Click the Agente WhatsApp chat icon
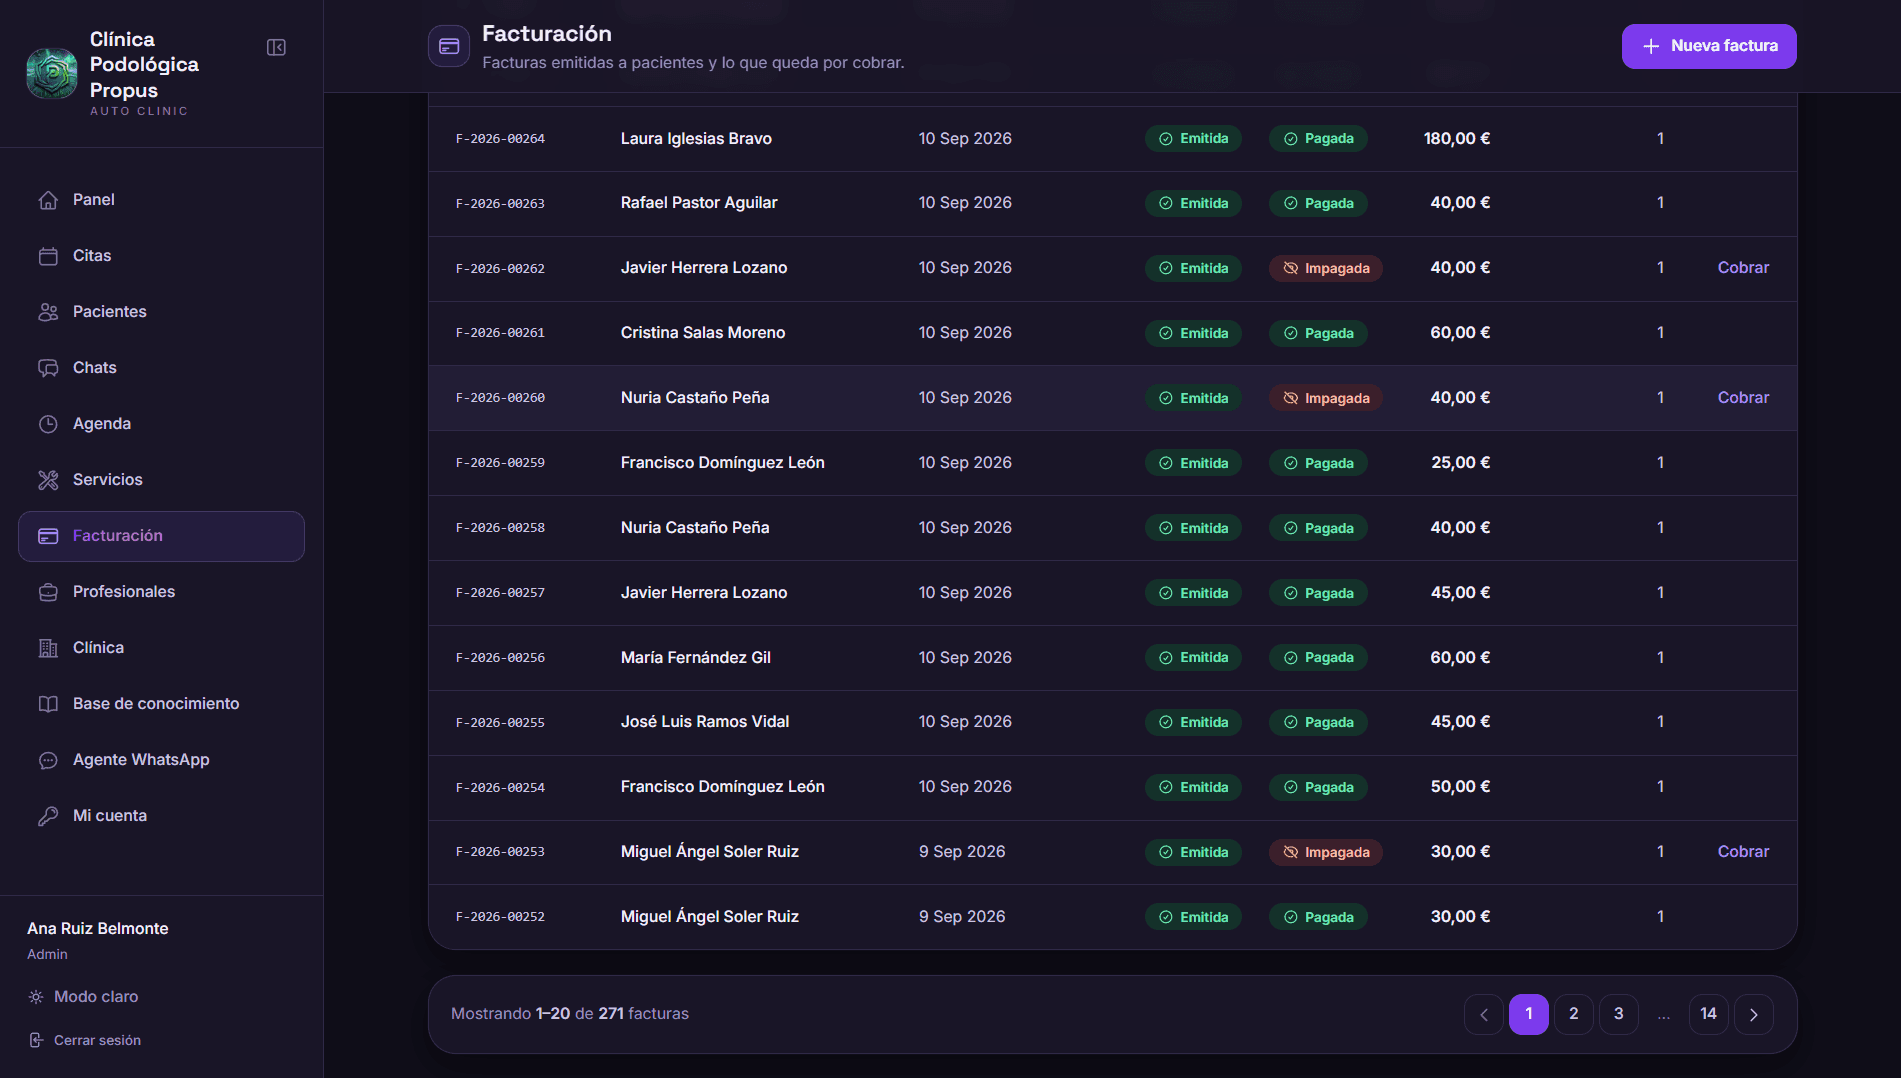This screenshot has height=1078, width=1901. point(48,760)
